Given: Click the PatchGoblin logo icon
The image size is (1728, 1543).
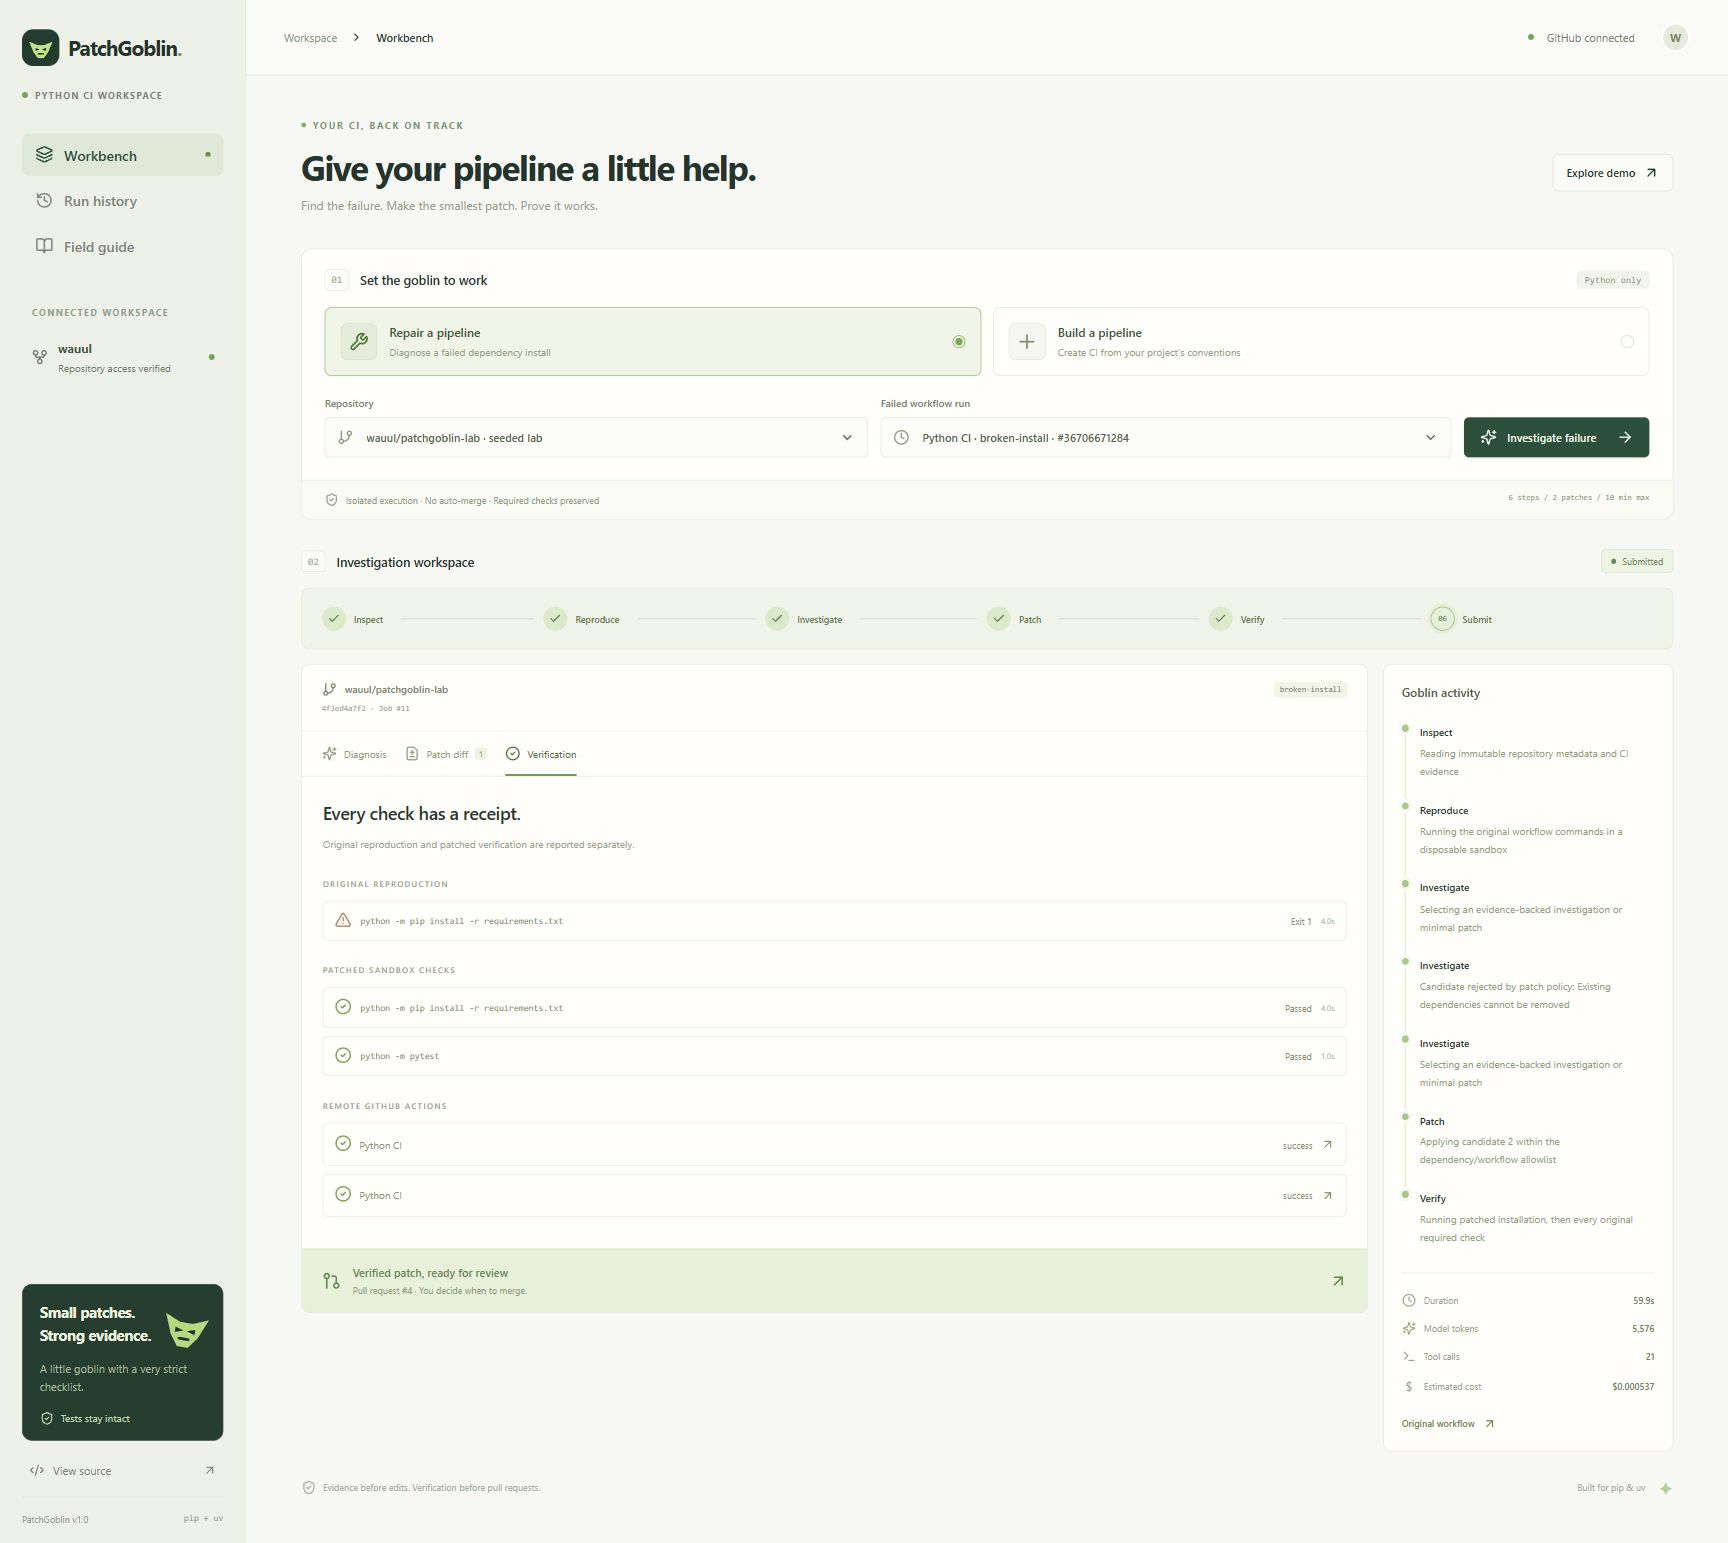Looking at the screenshot, I should click(41, 48).
